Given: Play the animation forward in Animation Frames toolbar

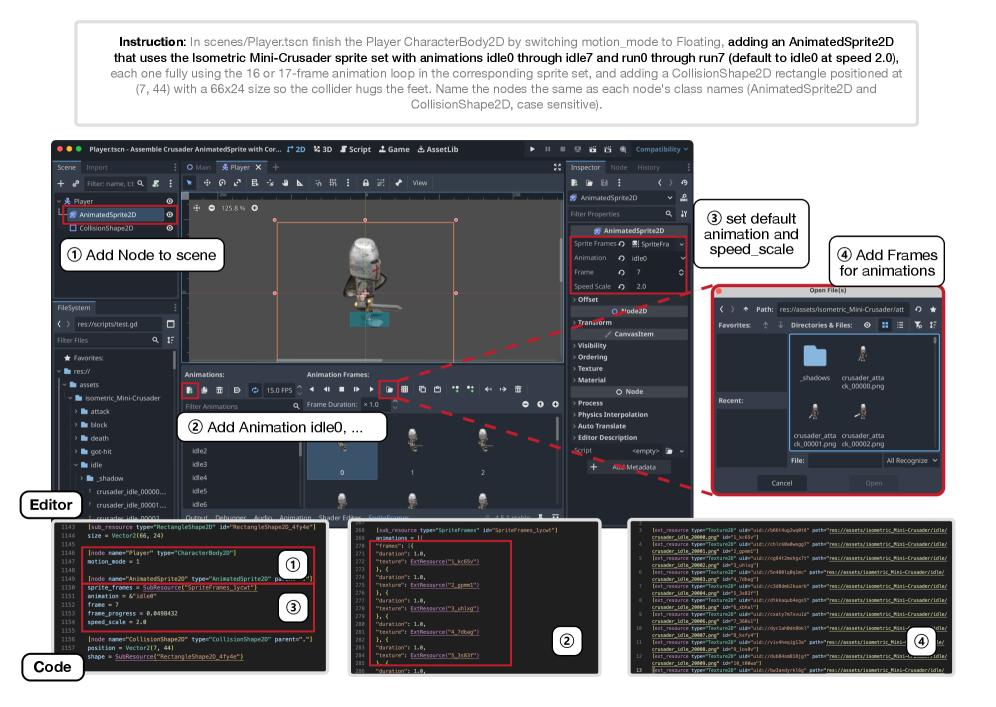Looking at the screenshot, I should [x=372, y=389].
